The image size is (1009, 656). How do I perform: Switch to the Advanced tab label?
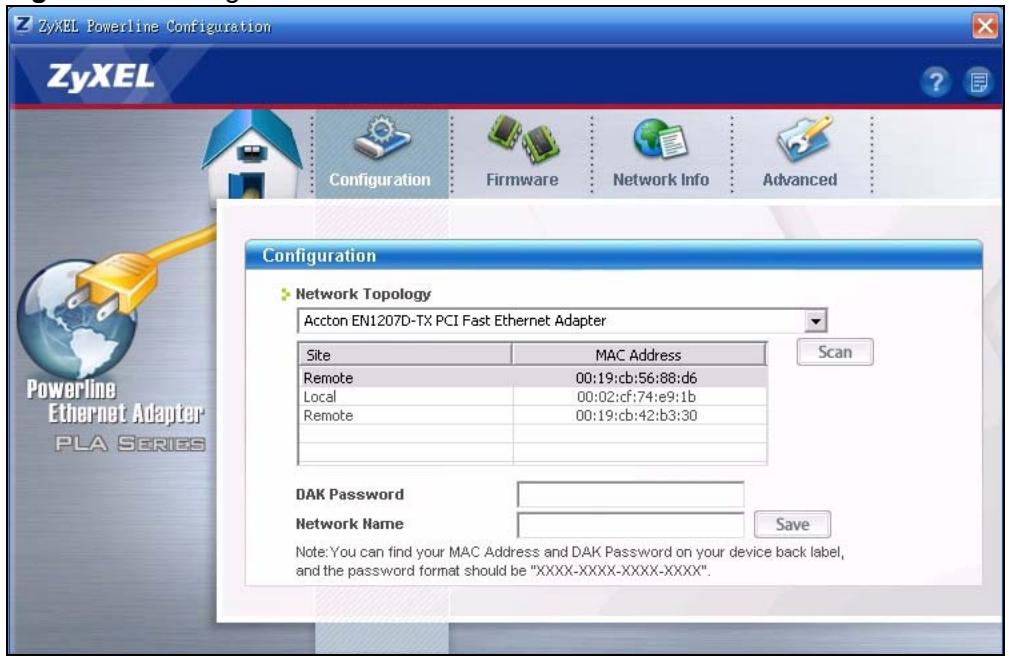point(800,180)
